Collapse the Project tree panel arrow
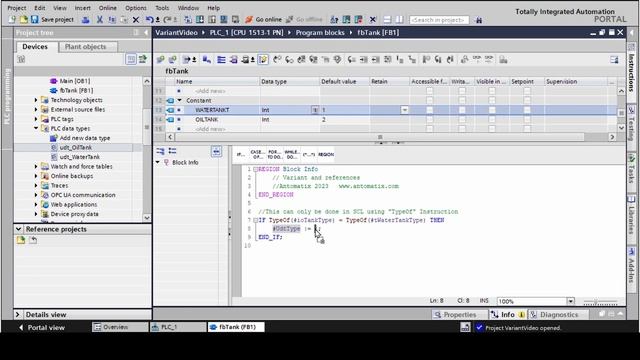The height and width of the screenshot is (360, 640). pos(146,33)
